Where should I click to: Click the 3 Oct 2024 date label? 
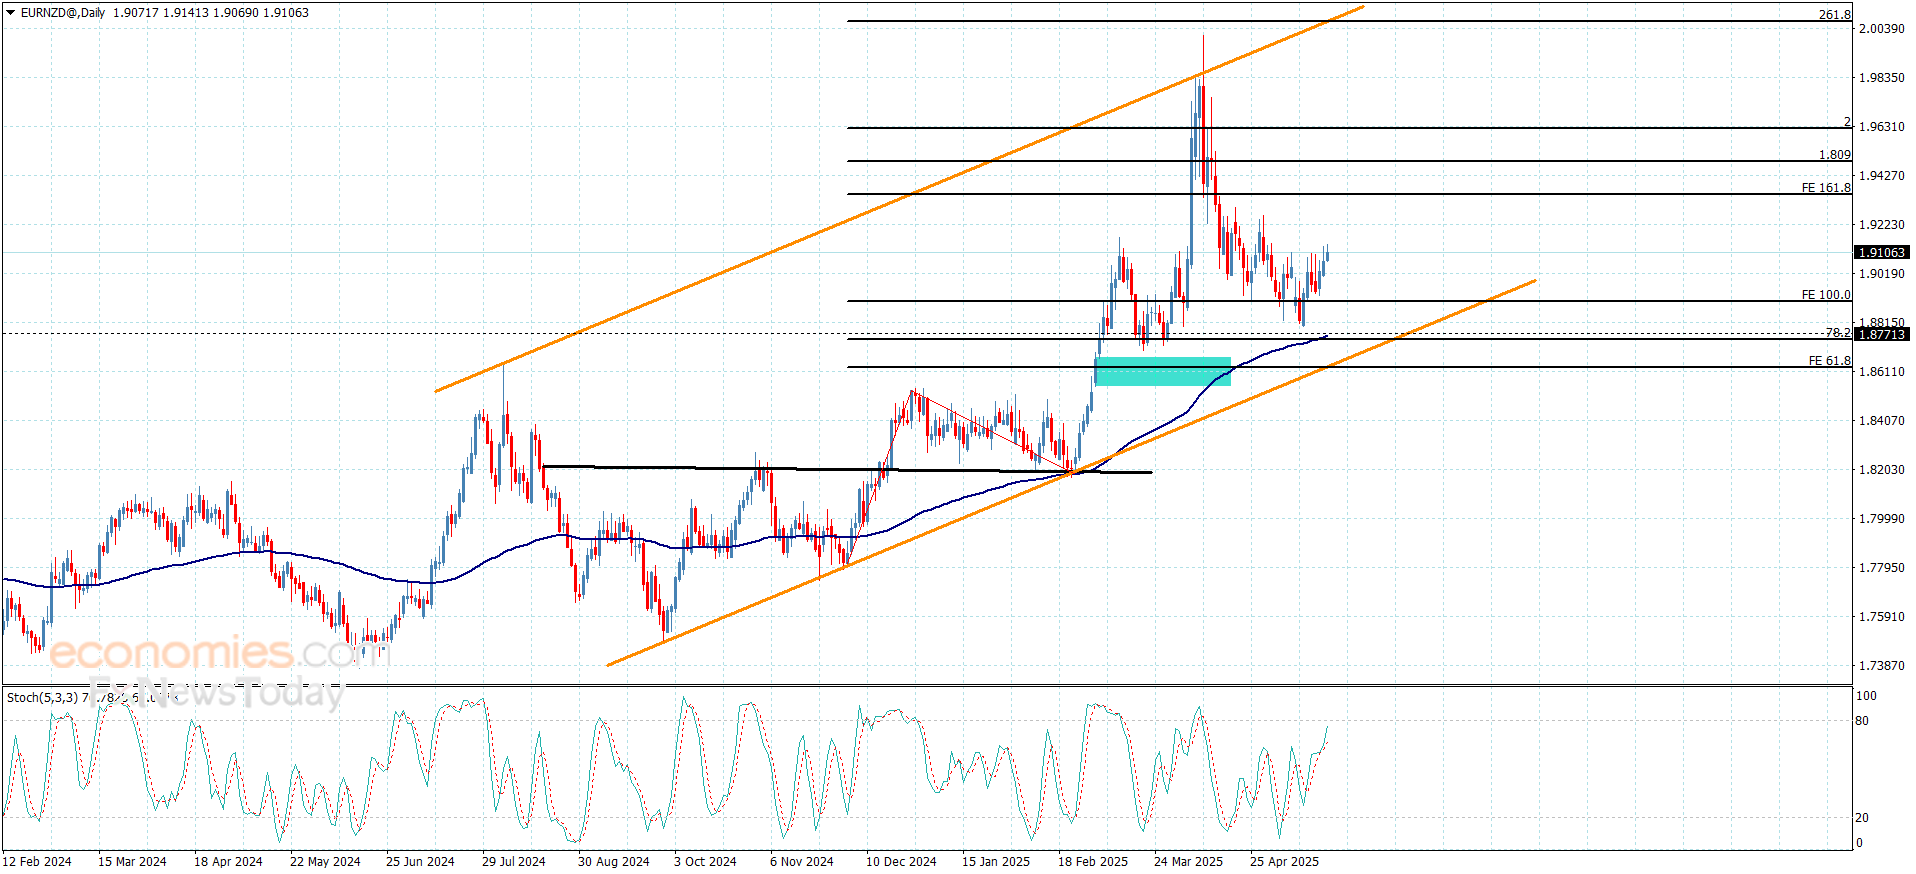coord(705,862)
